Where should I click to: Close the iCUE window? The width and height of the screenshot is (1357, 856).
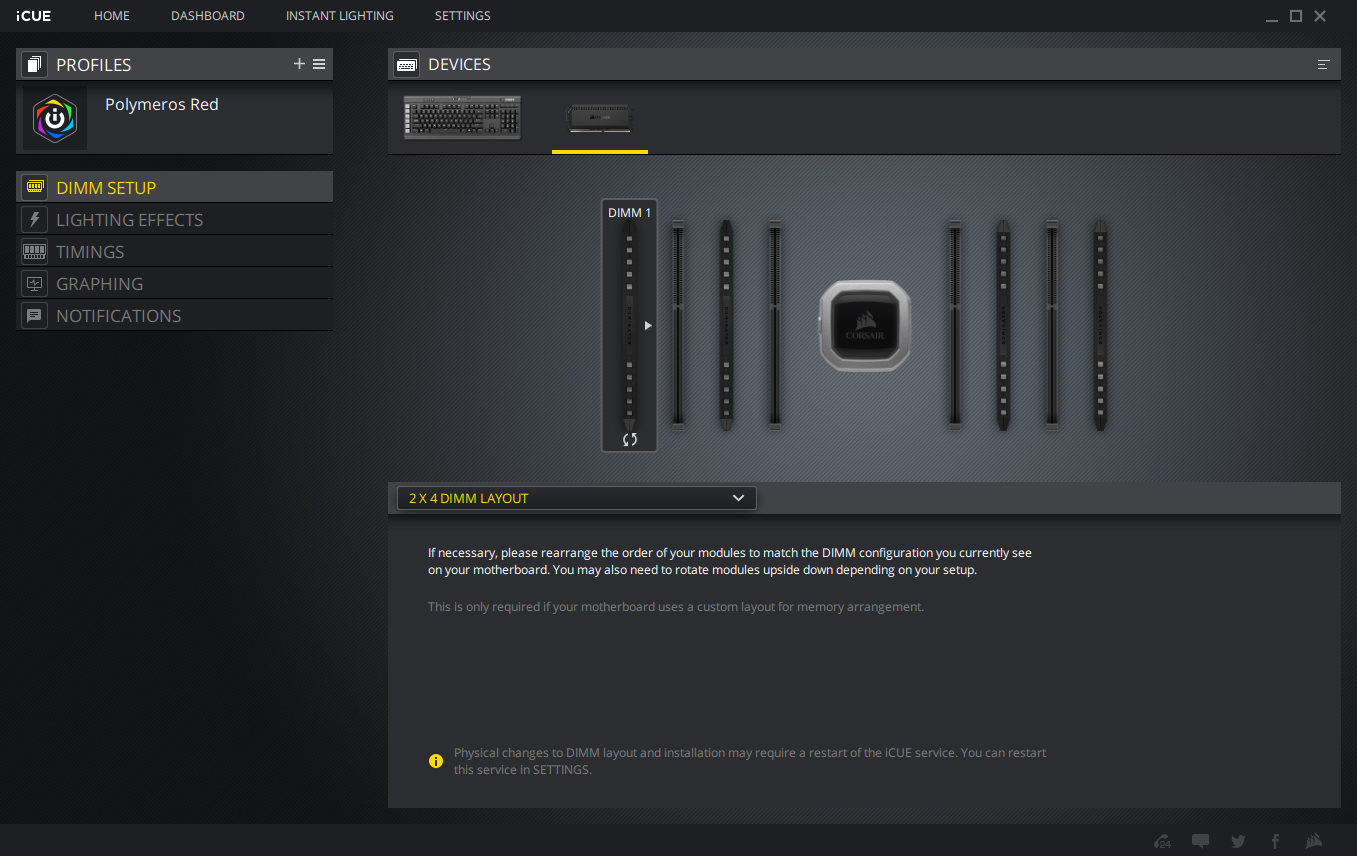coord(1320,16)
